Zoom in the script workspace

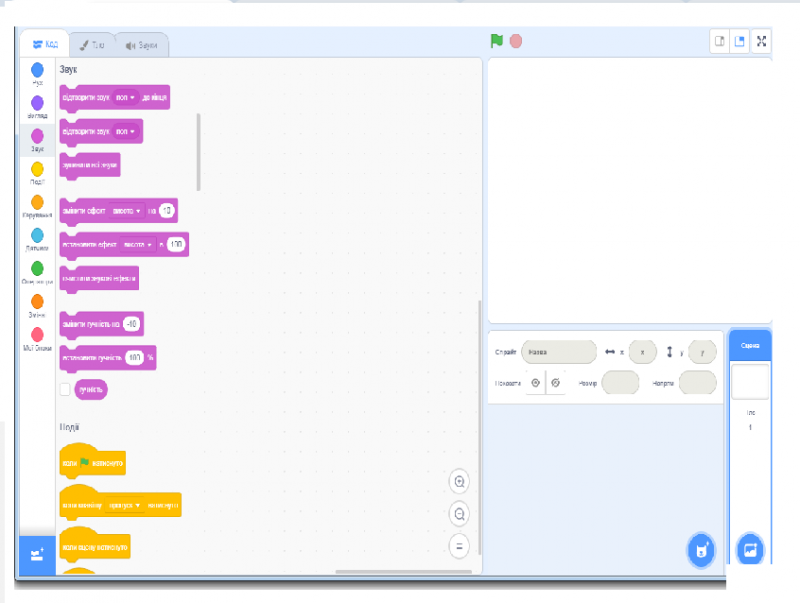pyautogui.click(x=459, y=482)
